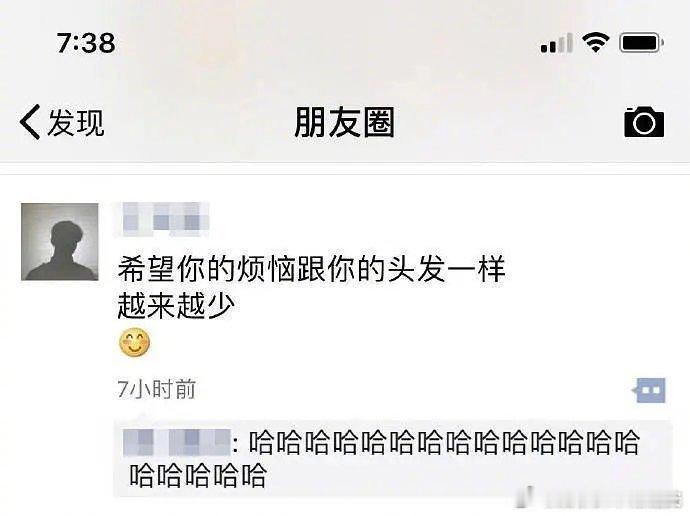Tap the gray comment box background
This screenshot has width=690, height=516.
[393, 459]
